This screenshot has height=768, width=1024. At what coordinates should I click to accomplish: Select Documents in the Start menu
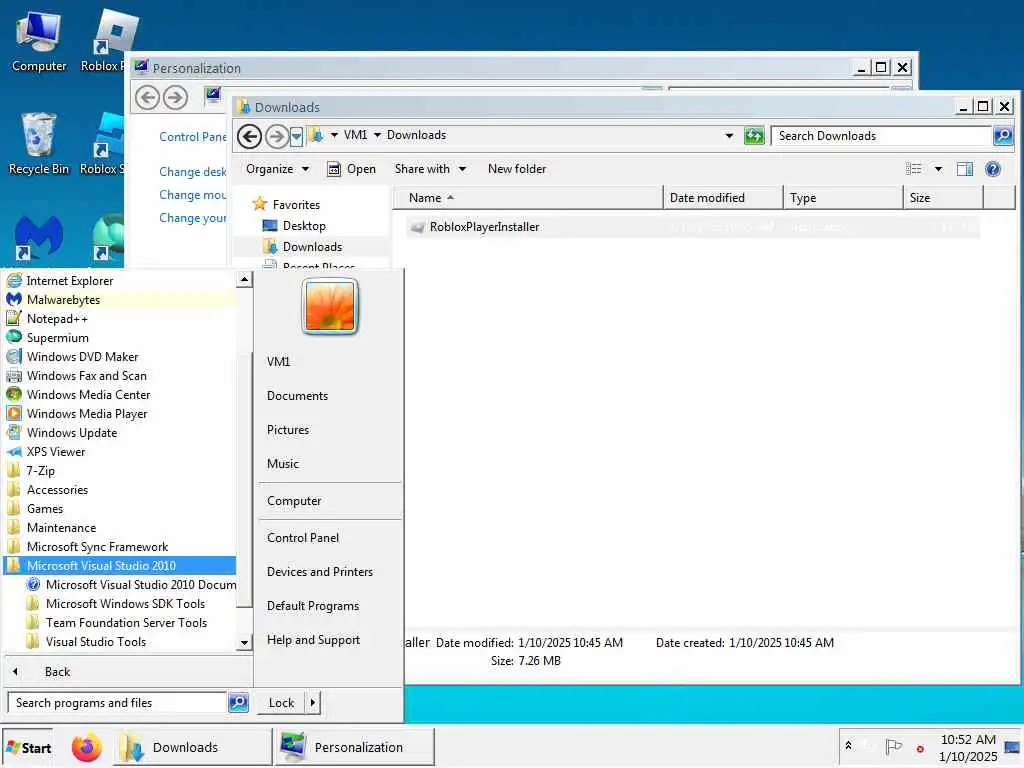coord(298,396)
